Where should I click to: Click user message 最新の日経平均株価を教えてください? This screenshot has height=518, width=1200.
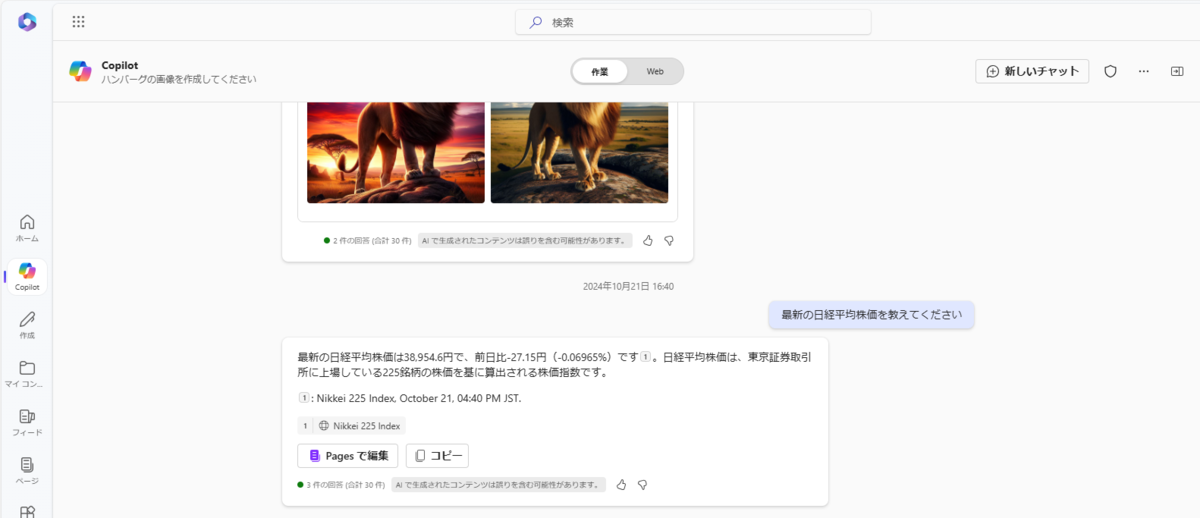tap(871, 314)
